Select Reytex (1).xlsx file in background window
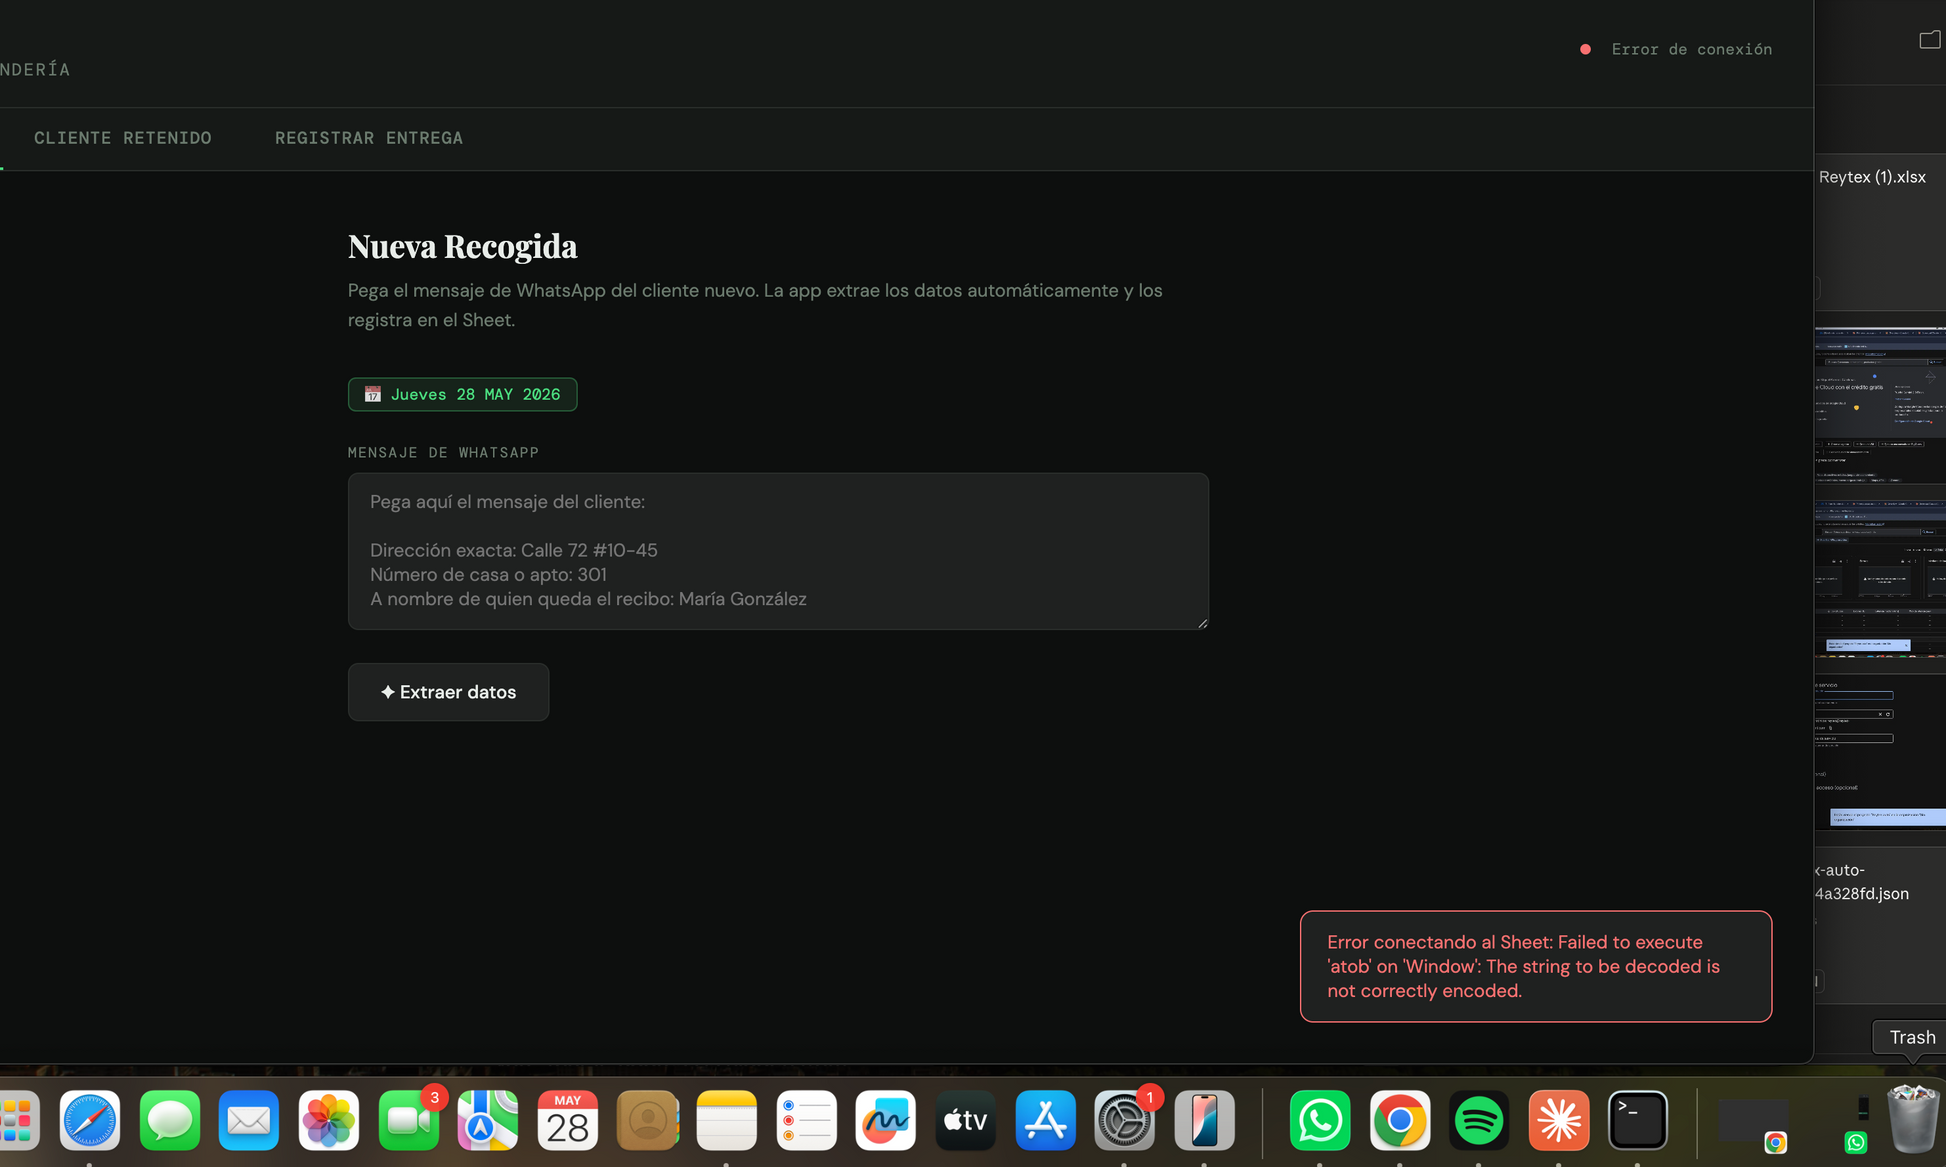Screen dimensions: 1946x1167 (1872, 177)
